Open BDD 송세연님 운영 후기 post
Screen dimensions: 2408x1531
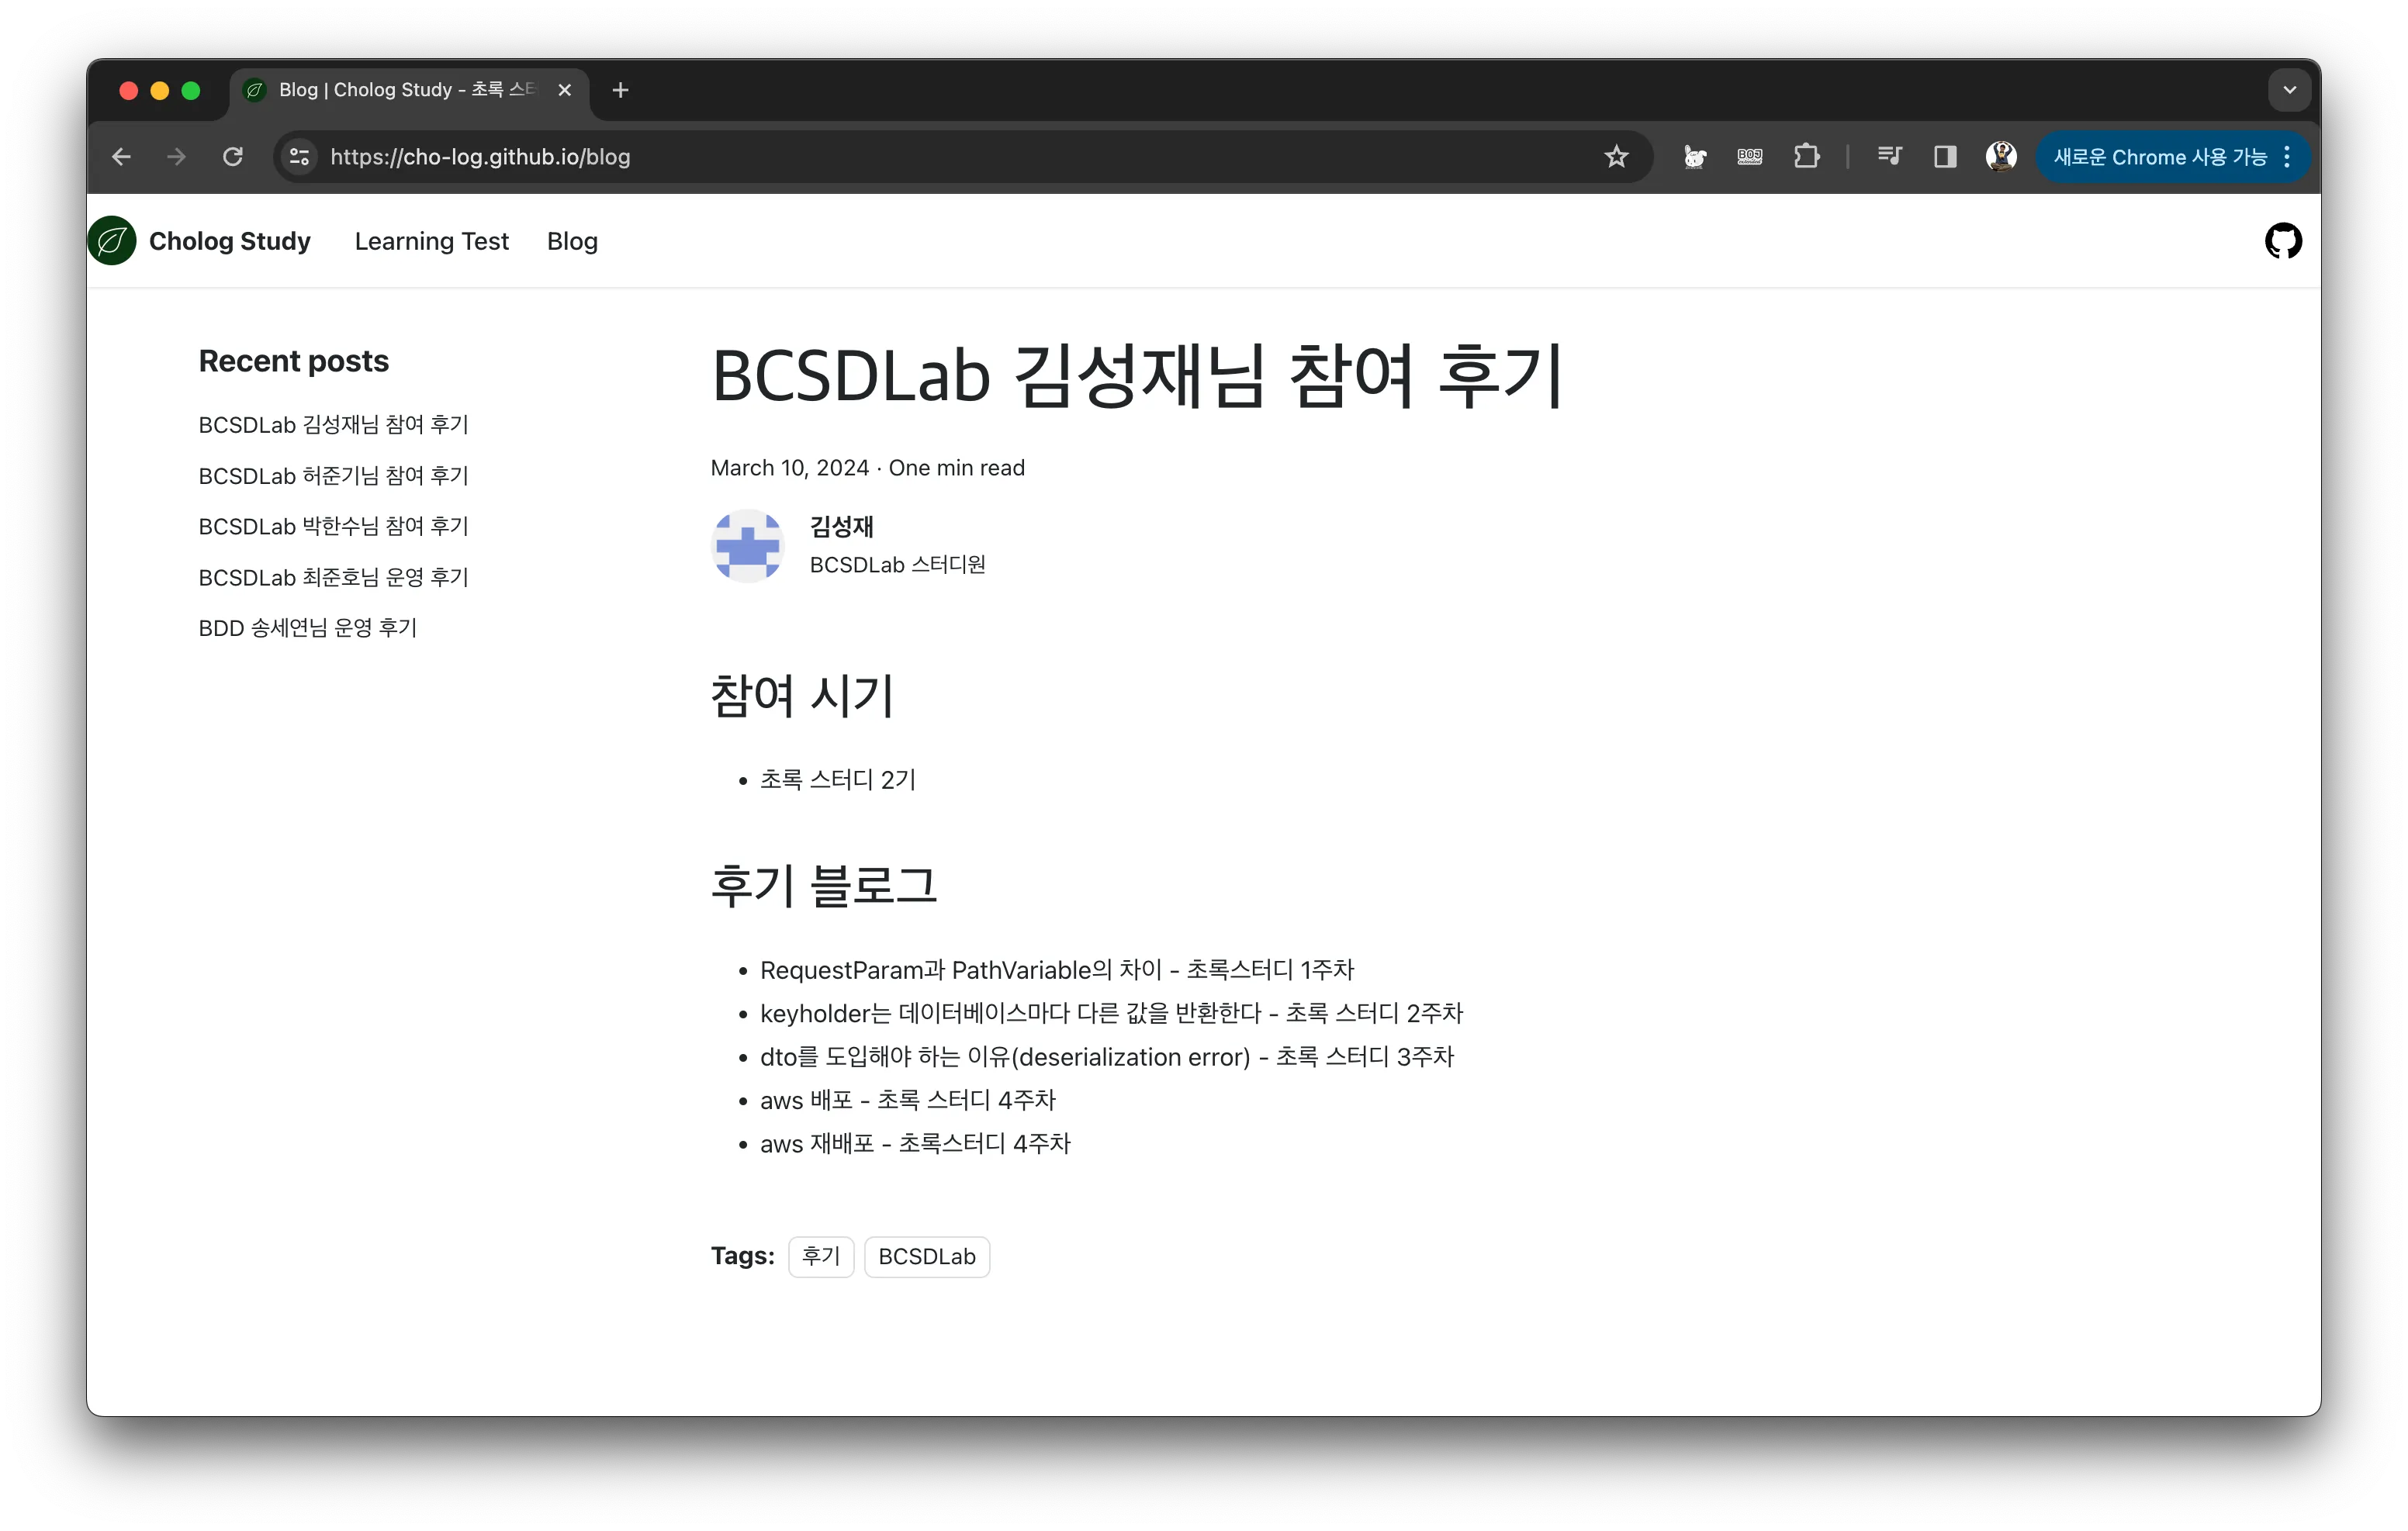tap(307, 628)
